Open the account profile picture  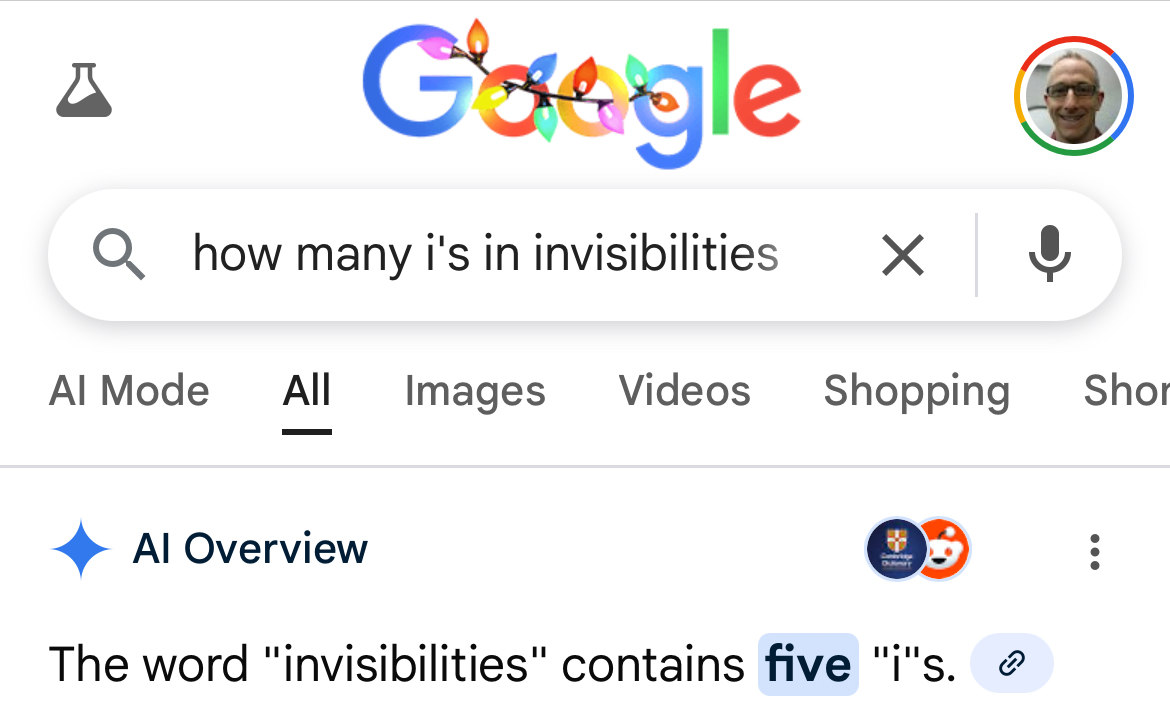pos(1073,96)
